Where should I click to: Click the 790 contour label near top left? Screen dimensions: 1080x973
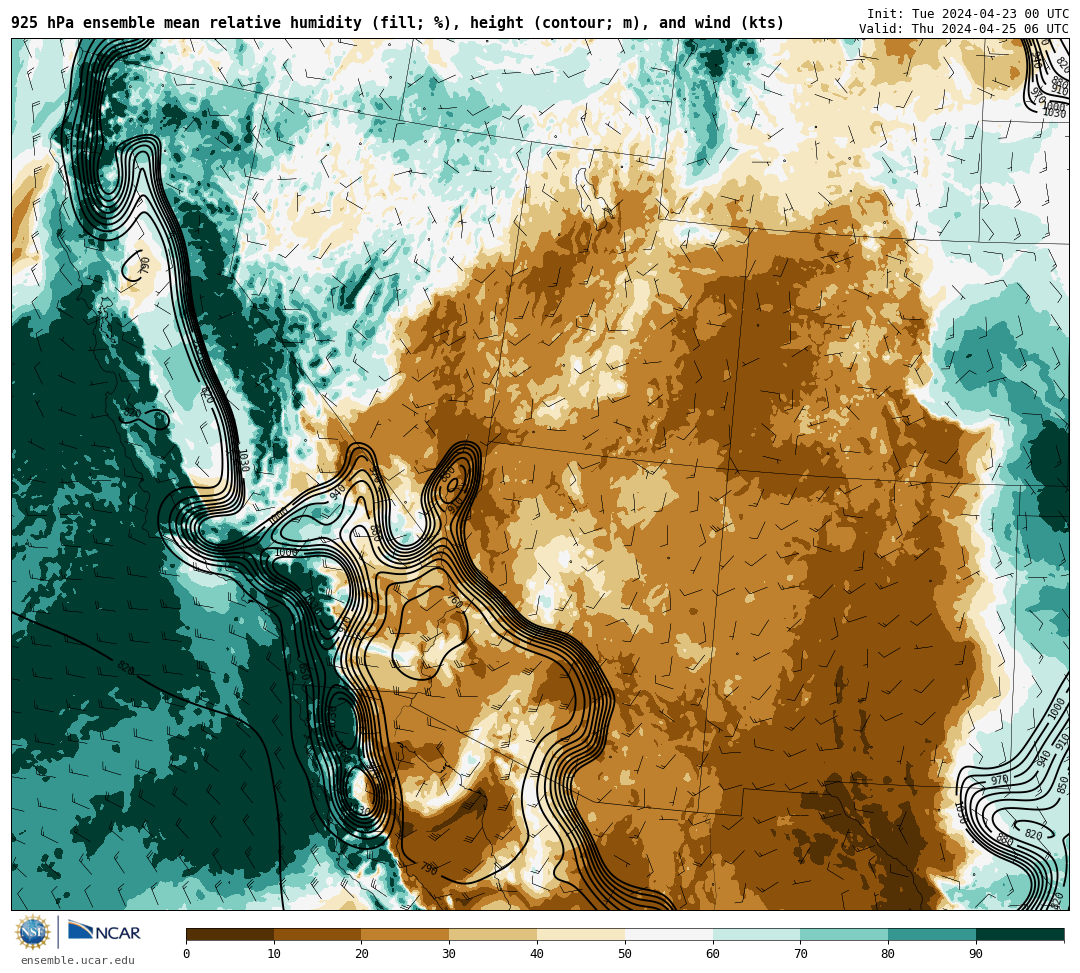[144, 265]
